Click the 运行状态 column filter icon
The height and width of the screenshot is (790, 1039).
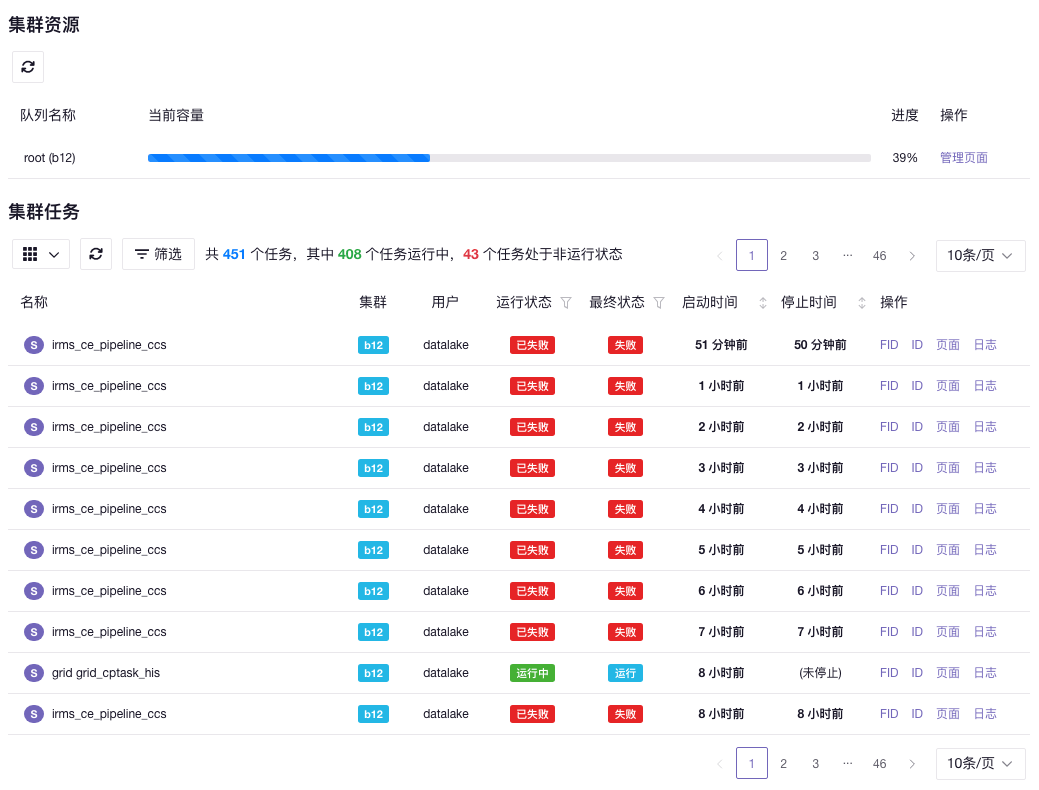pos(566,303)
